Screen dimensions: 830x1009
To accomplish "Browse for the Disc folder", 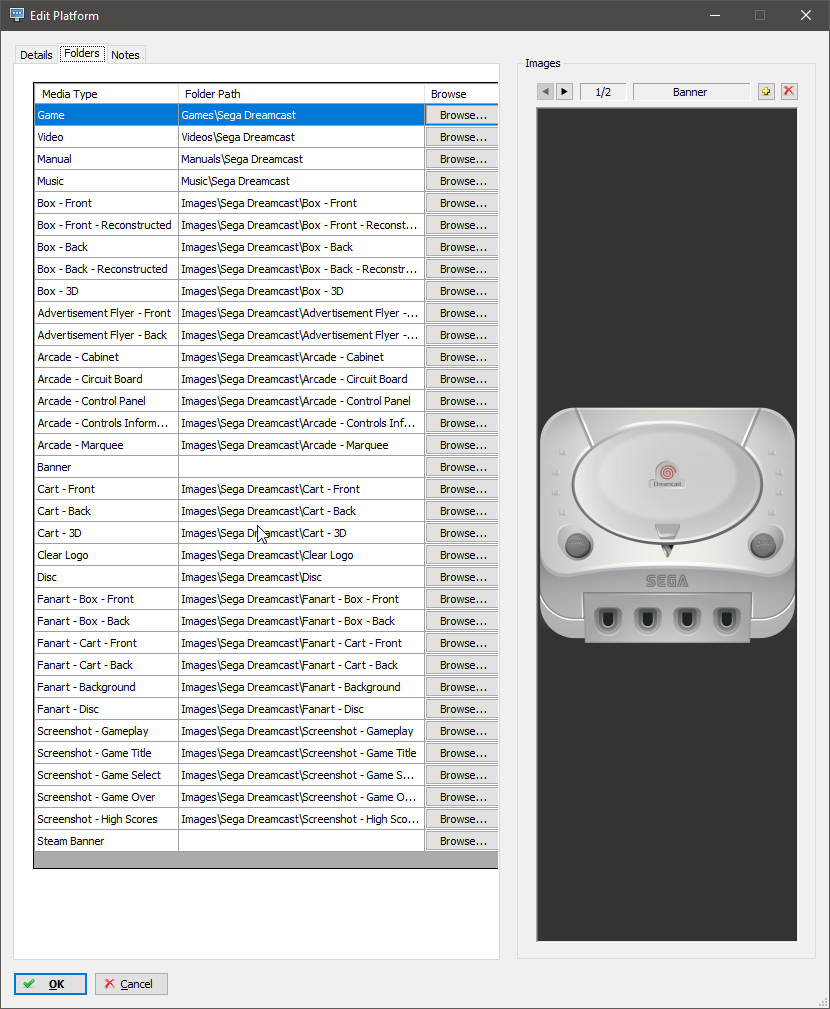I will tap(461, 577).
